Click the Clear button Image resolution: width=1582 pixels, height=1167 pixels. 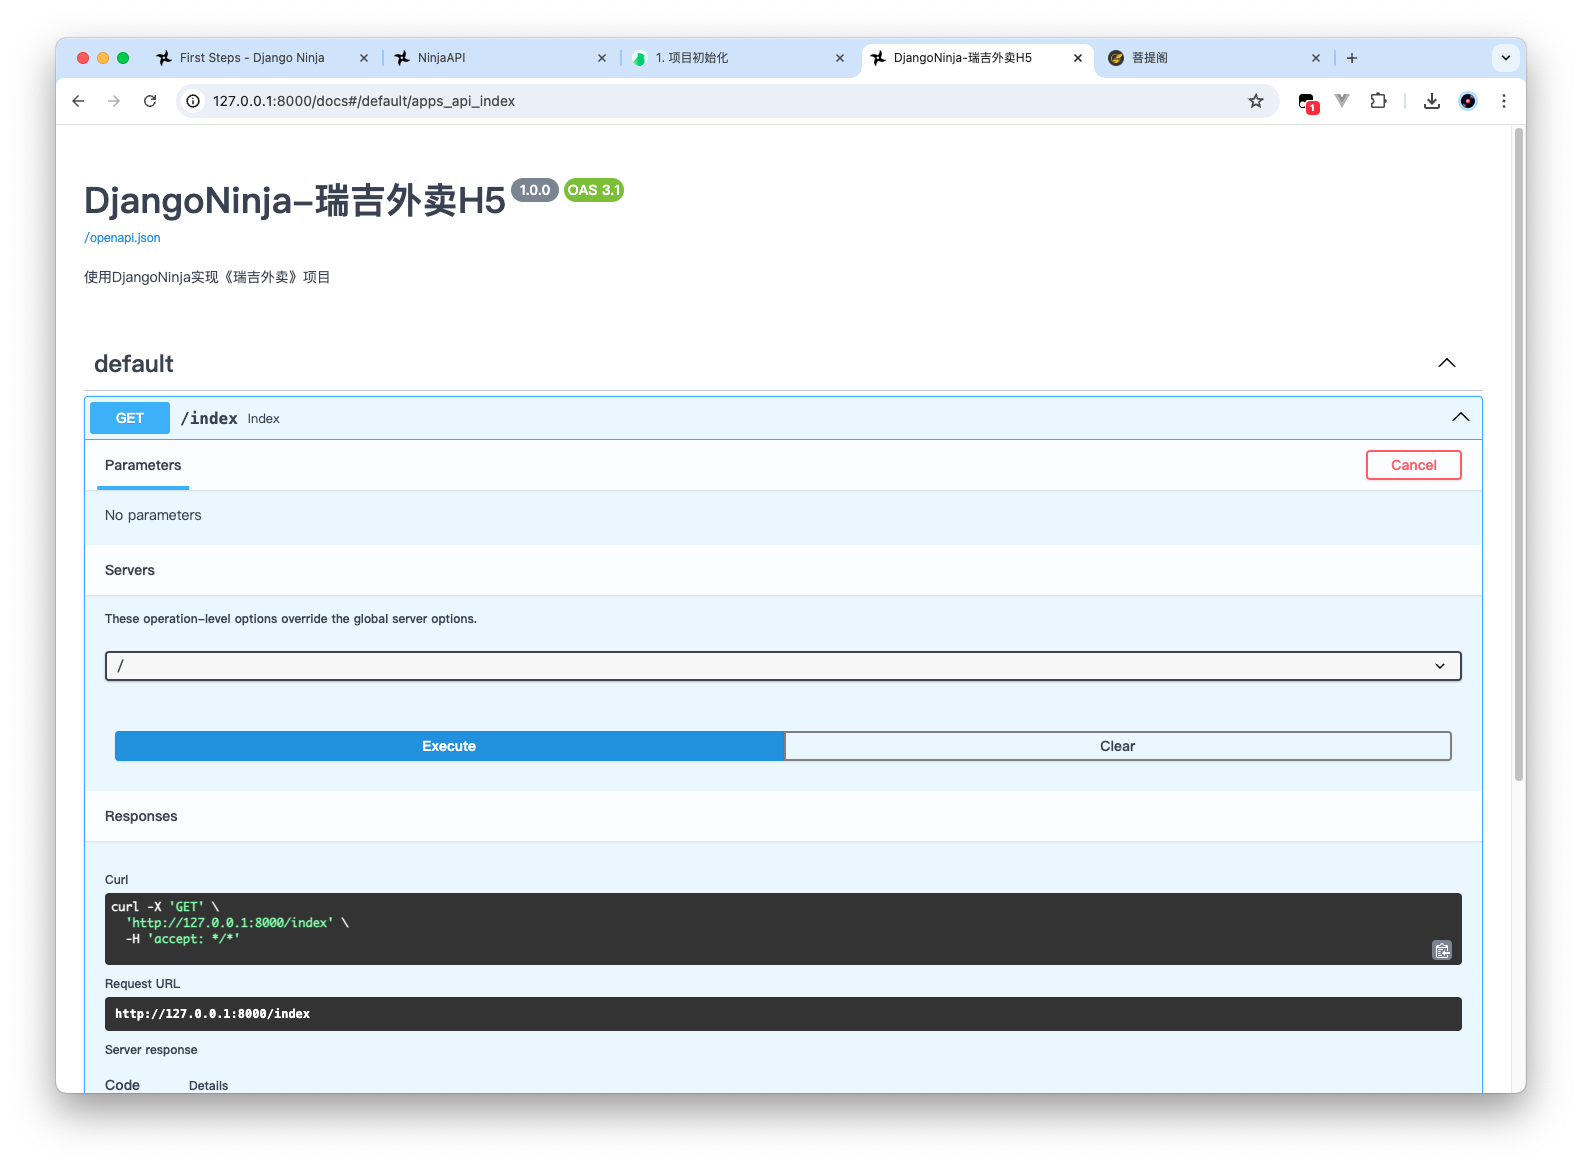1118,746
